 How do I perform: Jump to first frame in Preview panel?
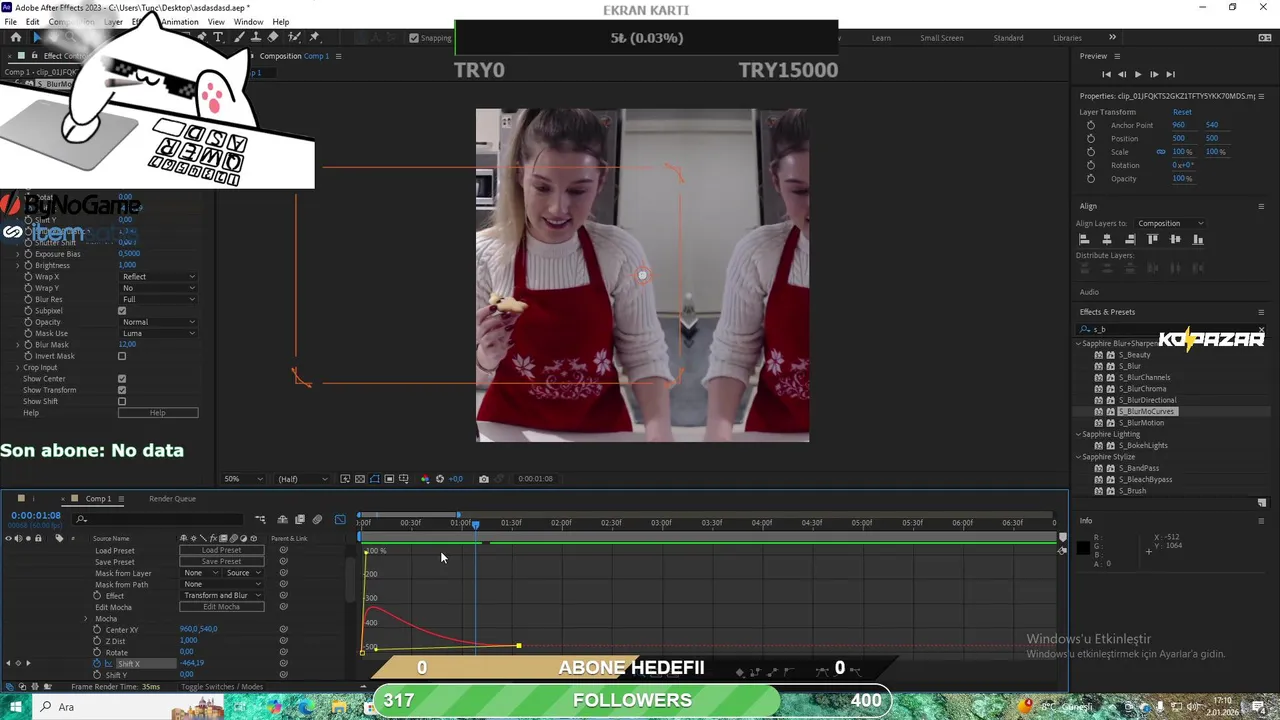coord(1106,74)
